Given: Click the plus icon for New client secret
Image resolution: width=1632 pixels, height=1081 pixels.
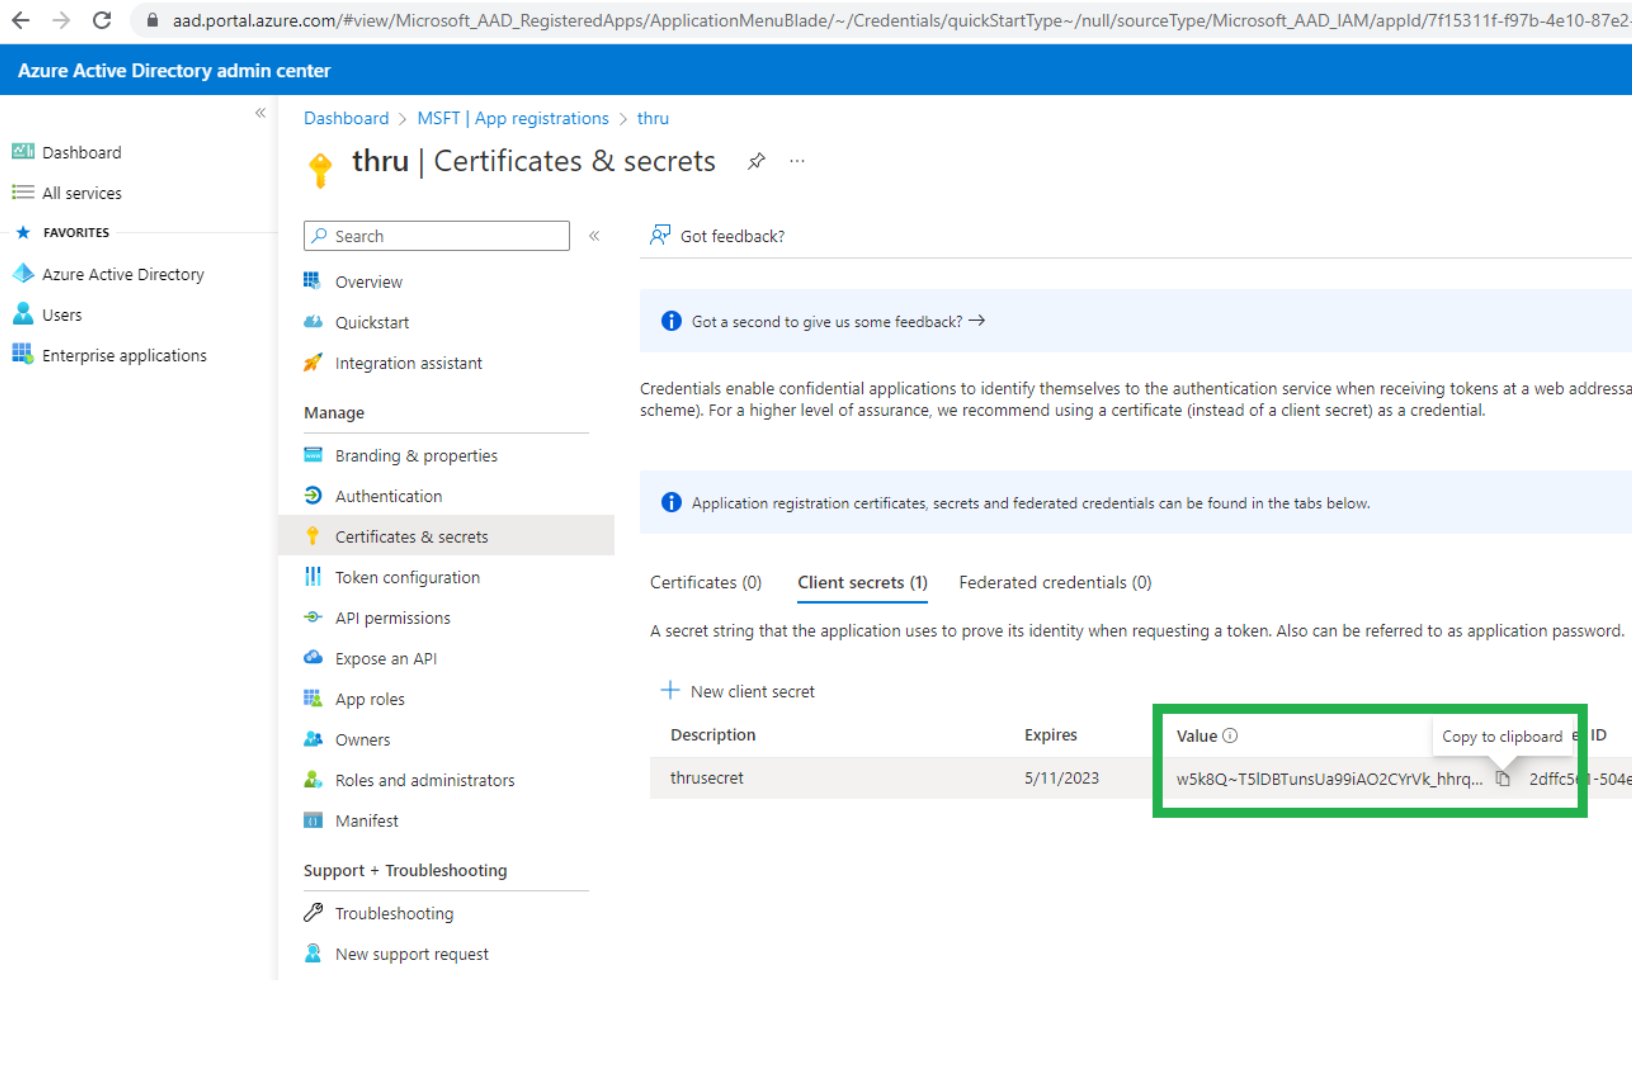Looking at the screenshot, I should [670, 691].
